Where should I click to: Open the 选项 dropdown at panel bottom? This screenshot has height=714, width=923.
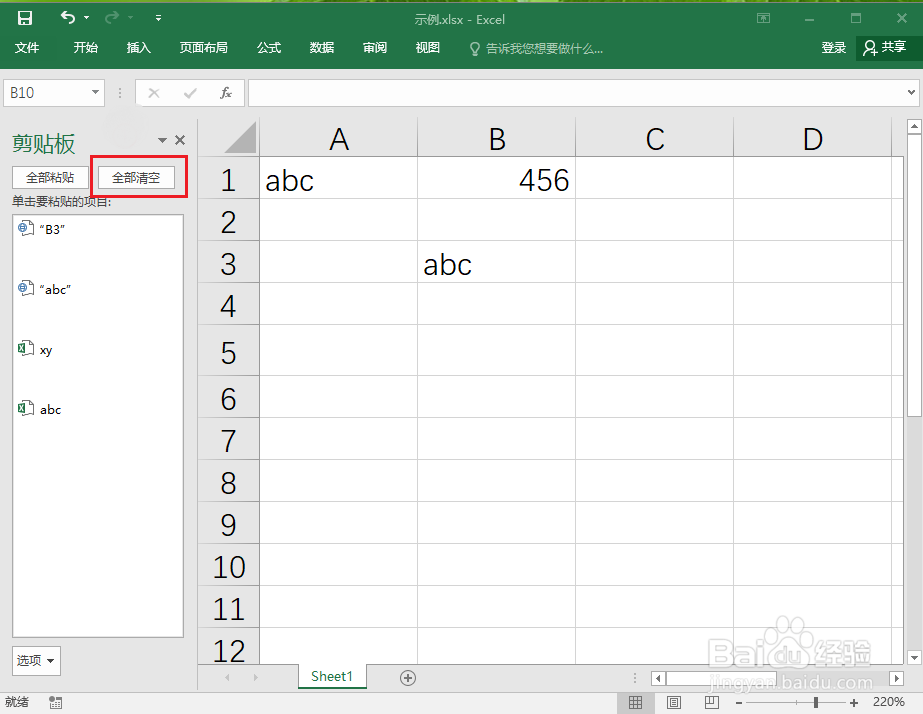coord(36,661)
